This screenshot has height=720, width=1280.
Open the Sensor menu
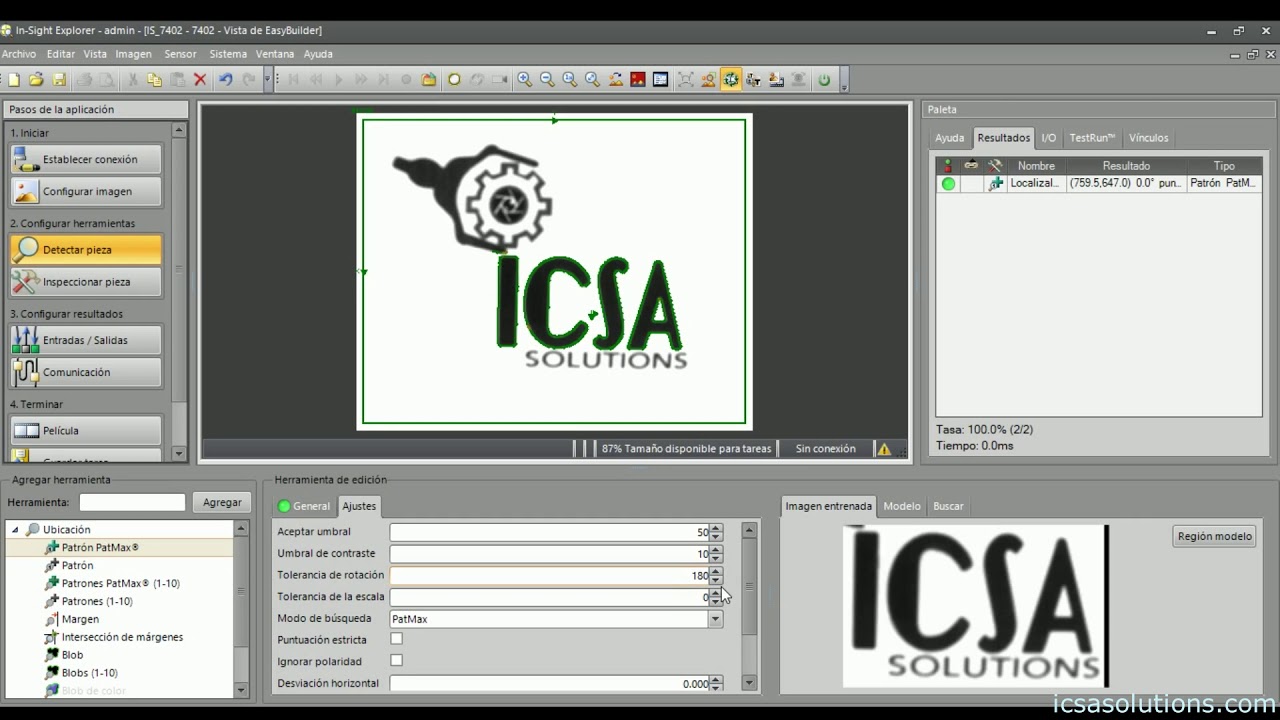[181, 54]
